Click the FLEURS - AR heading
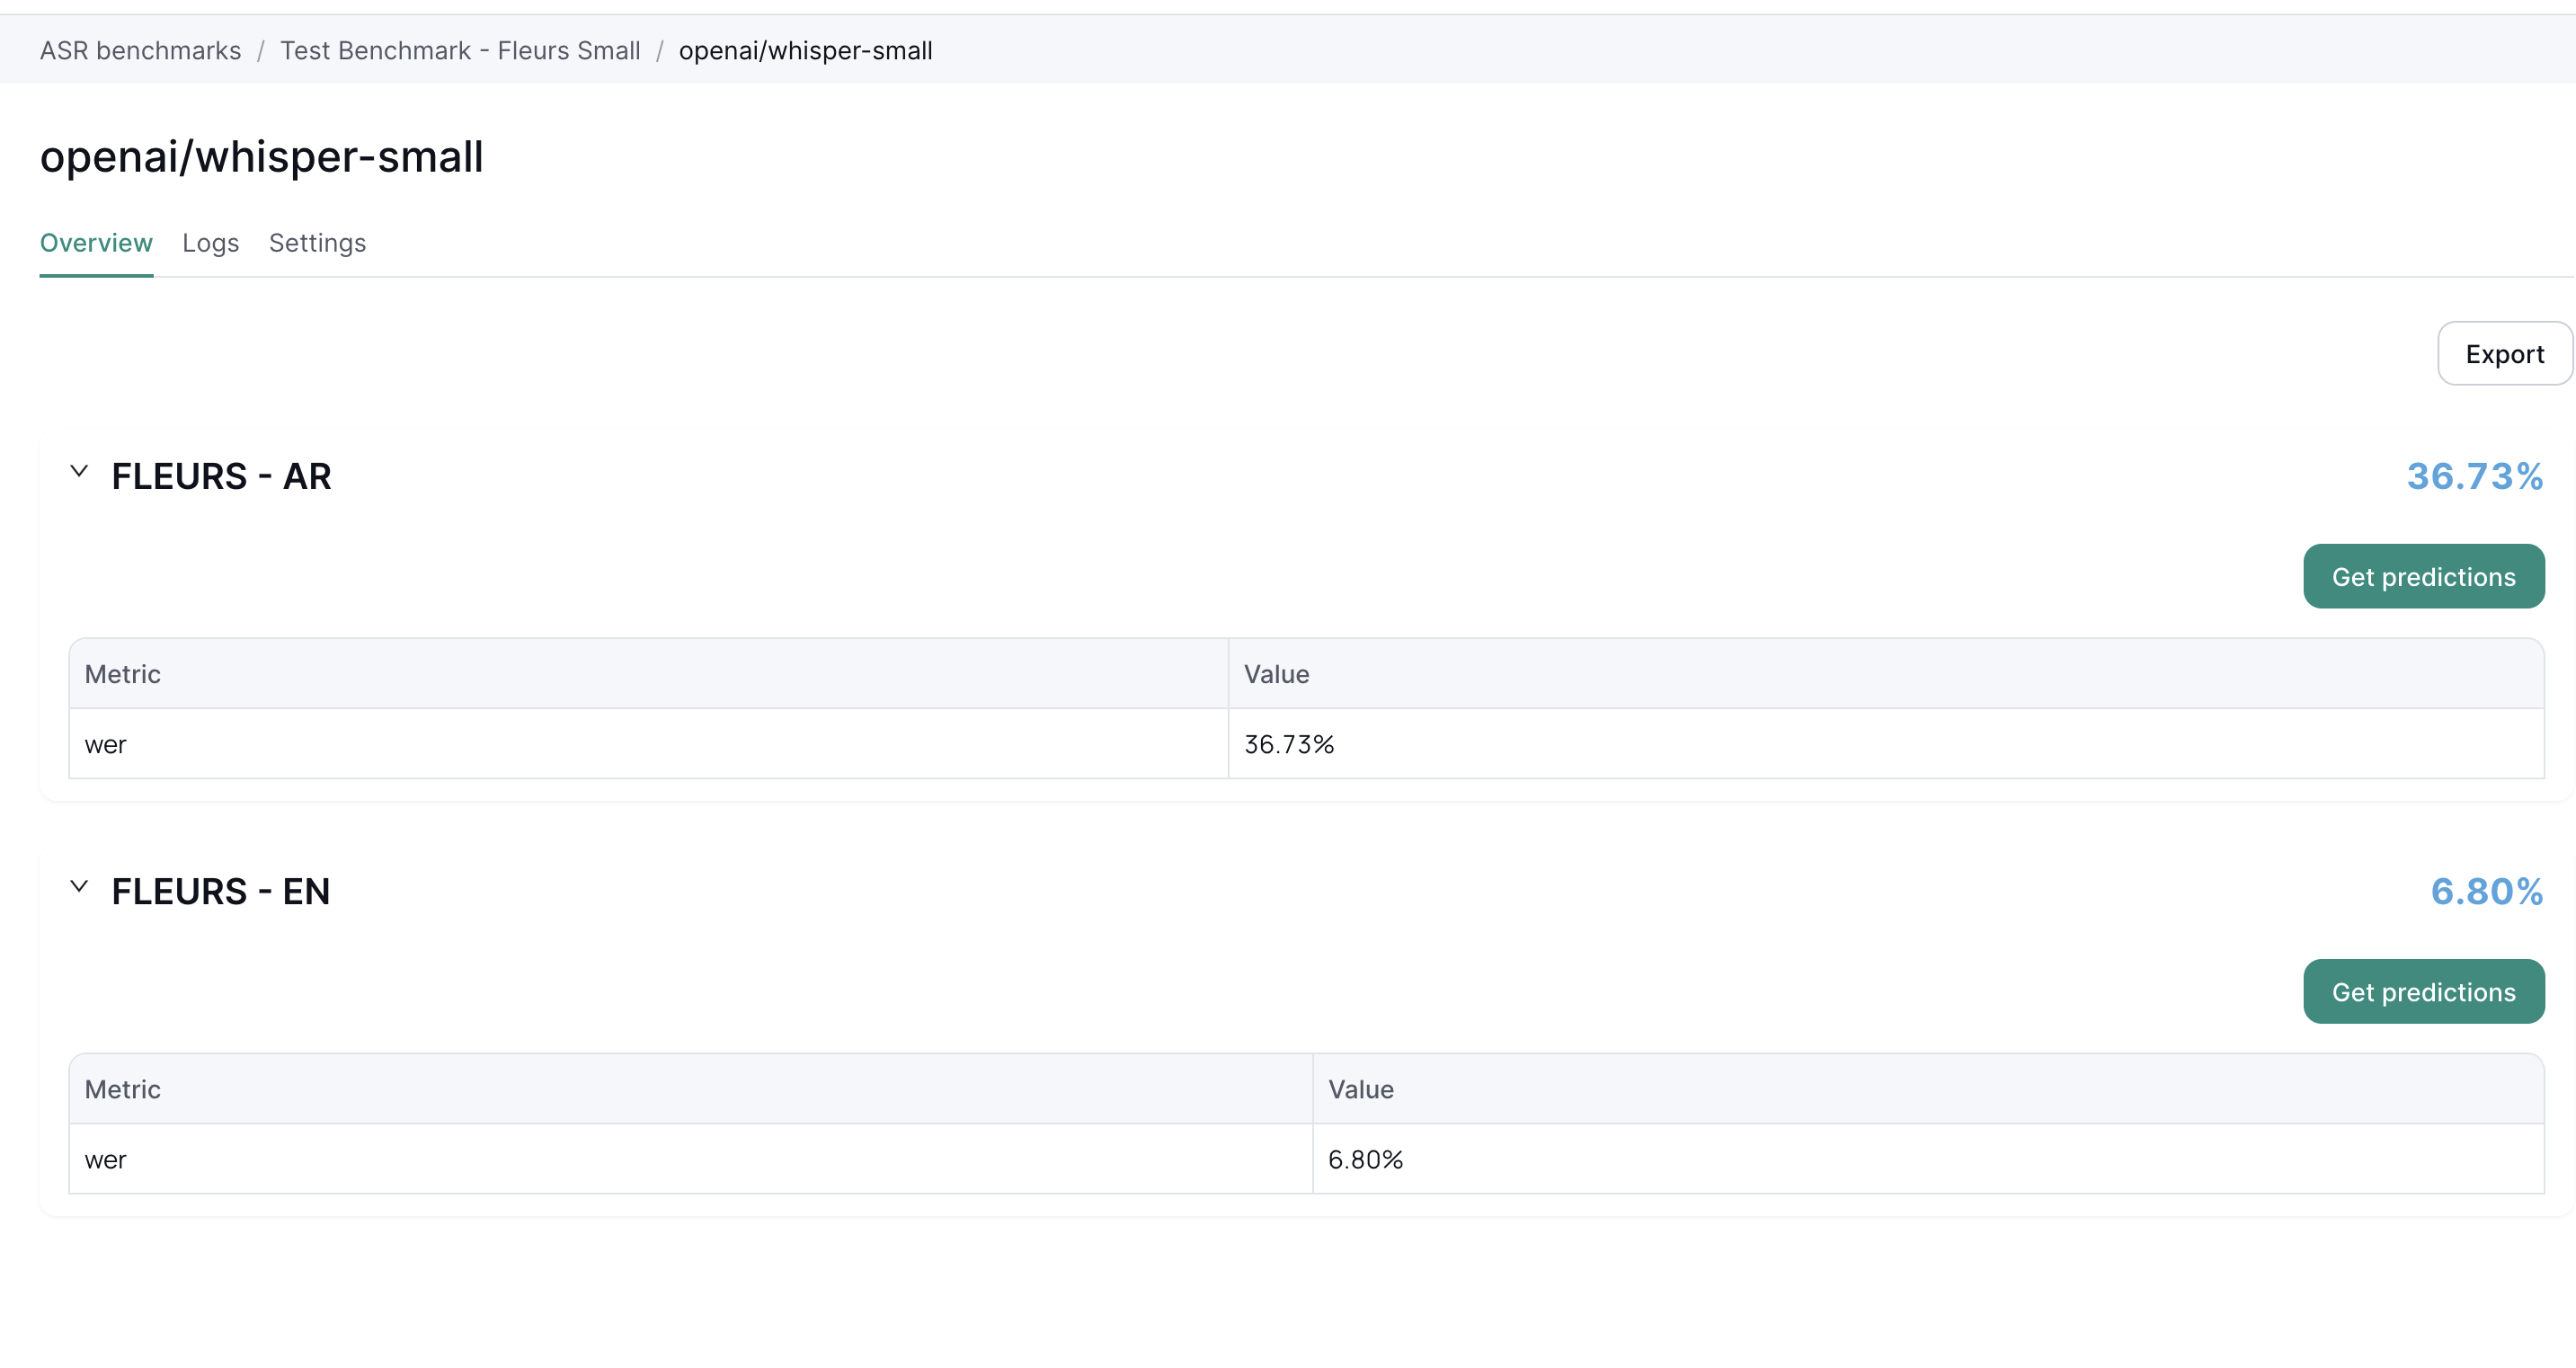The image size is (2576, 1368). (x=221, y=476)
